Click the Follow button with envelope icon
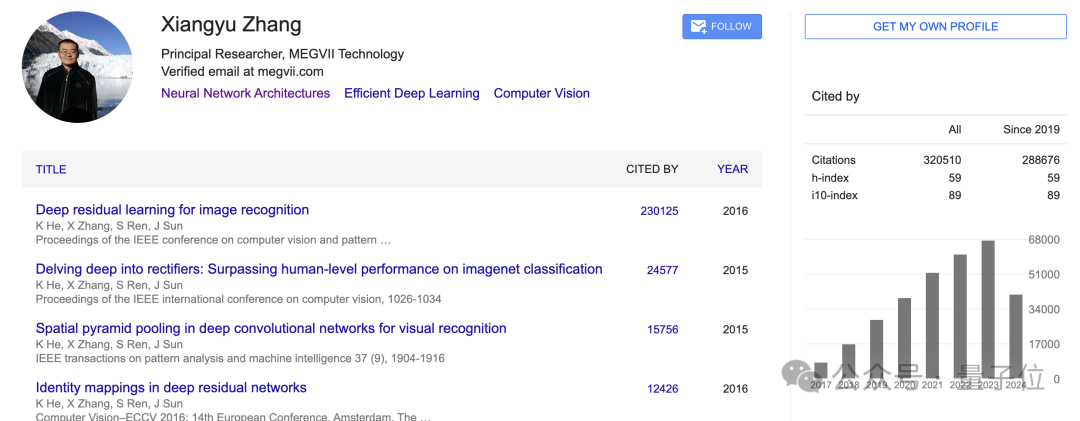The width and height of the screenshot is (1080, 421). (721, 27)
